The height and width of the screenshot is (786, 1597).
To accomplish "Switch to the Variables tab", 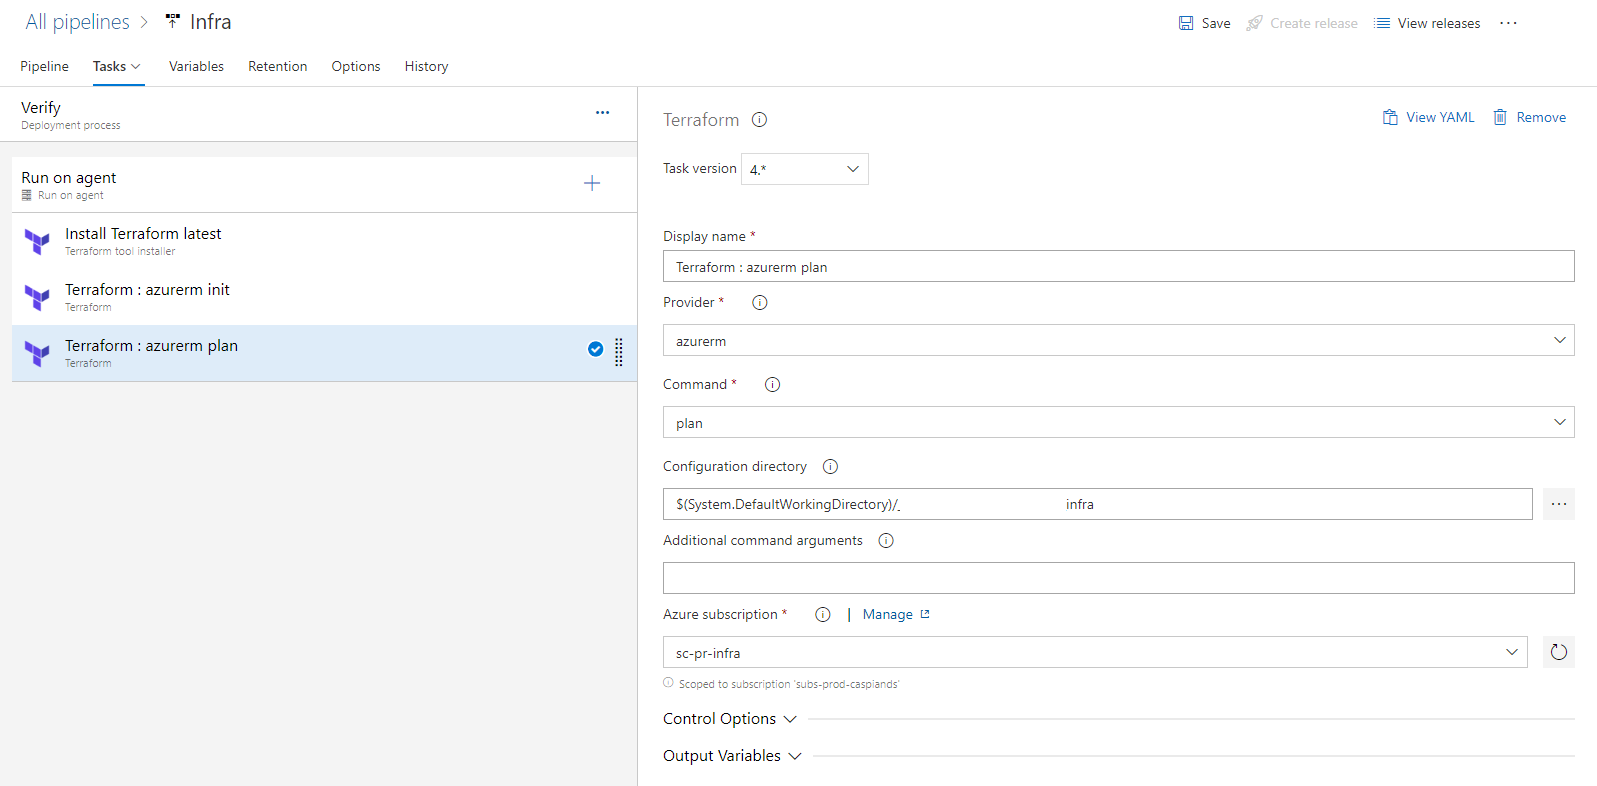I will coord(196,66).
